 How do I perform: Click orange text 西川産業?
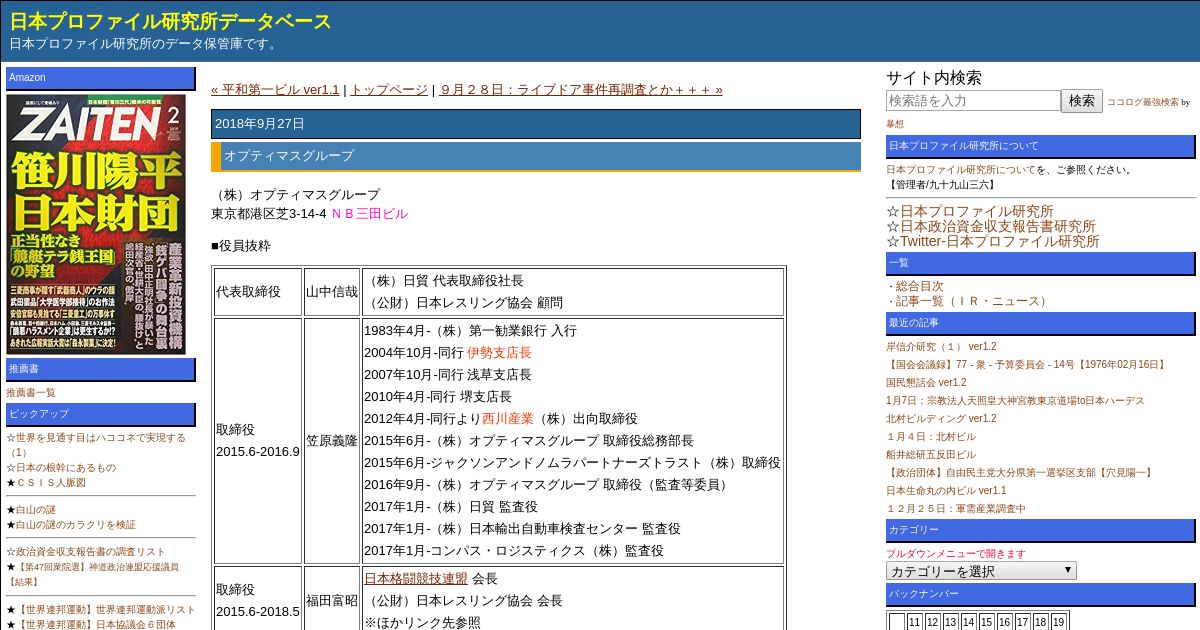point(508,419)
